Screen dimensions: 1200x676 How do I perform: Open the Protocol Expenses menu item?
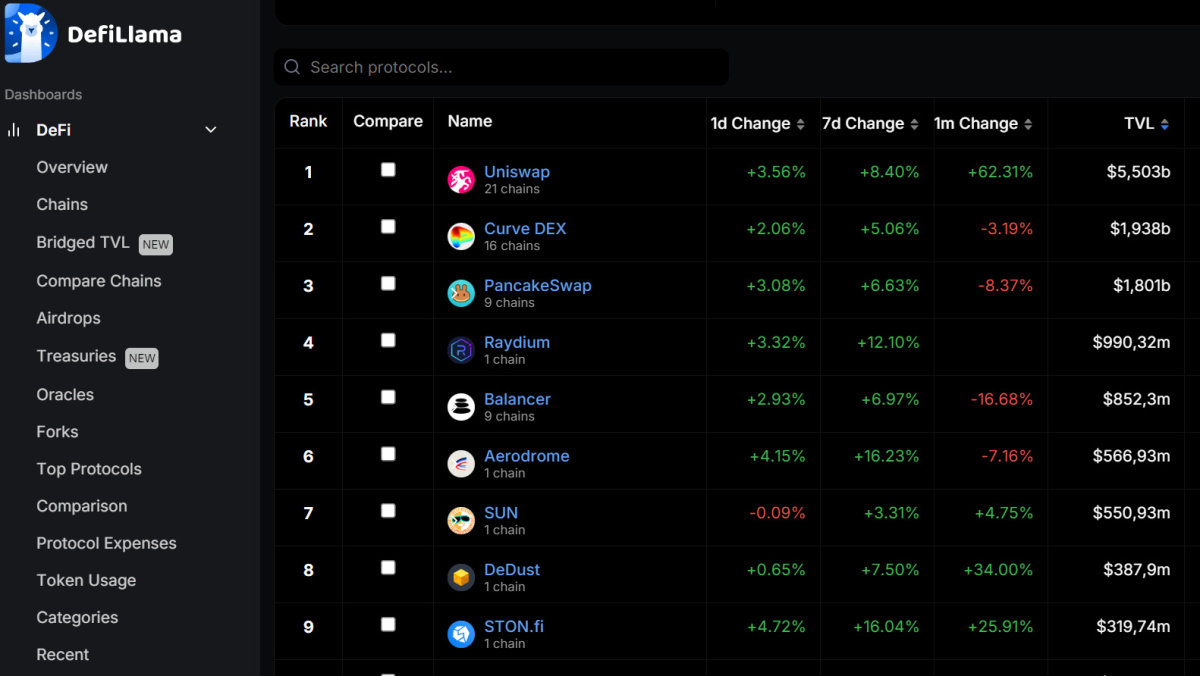coord(106,543)
